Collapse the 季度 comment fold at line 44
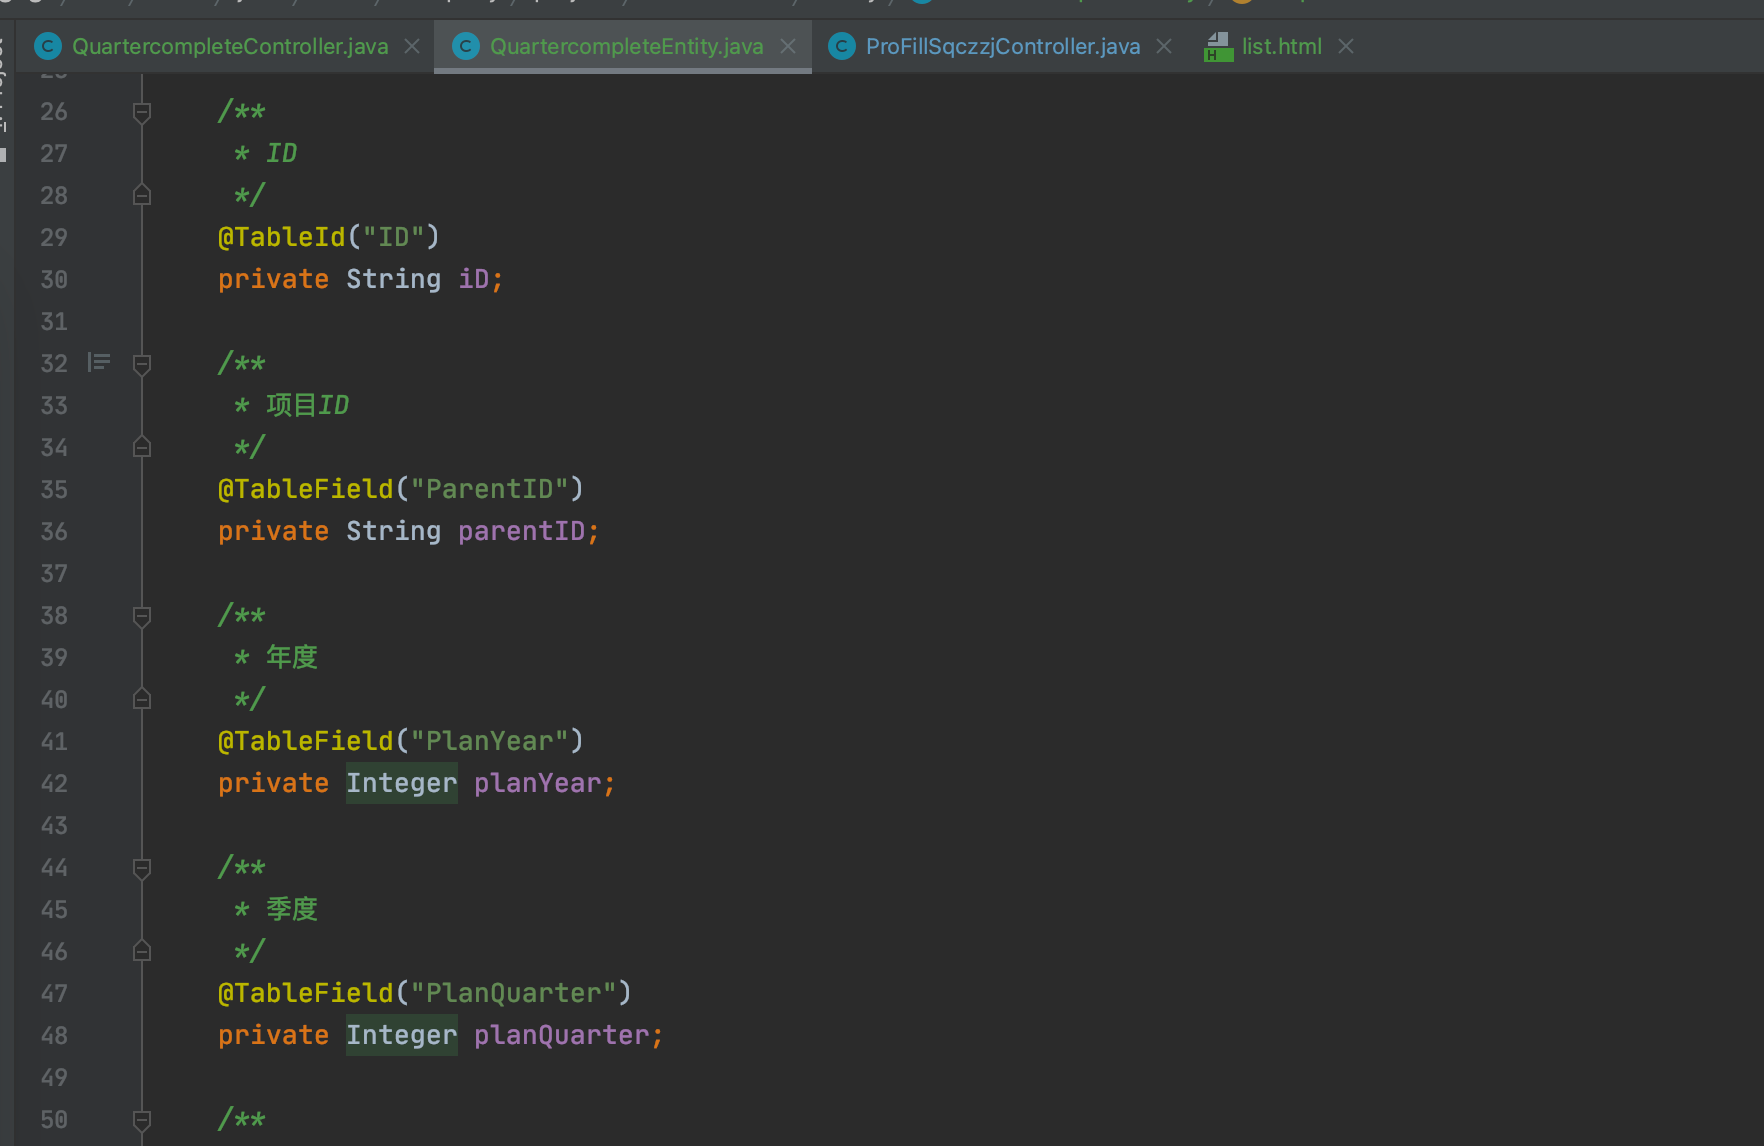Viewport: 1764px width, 1146px height. point(142,868)
